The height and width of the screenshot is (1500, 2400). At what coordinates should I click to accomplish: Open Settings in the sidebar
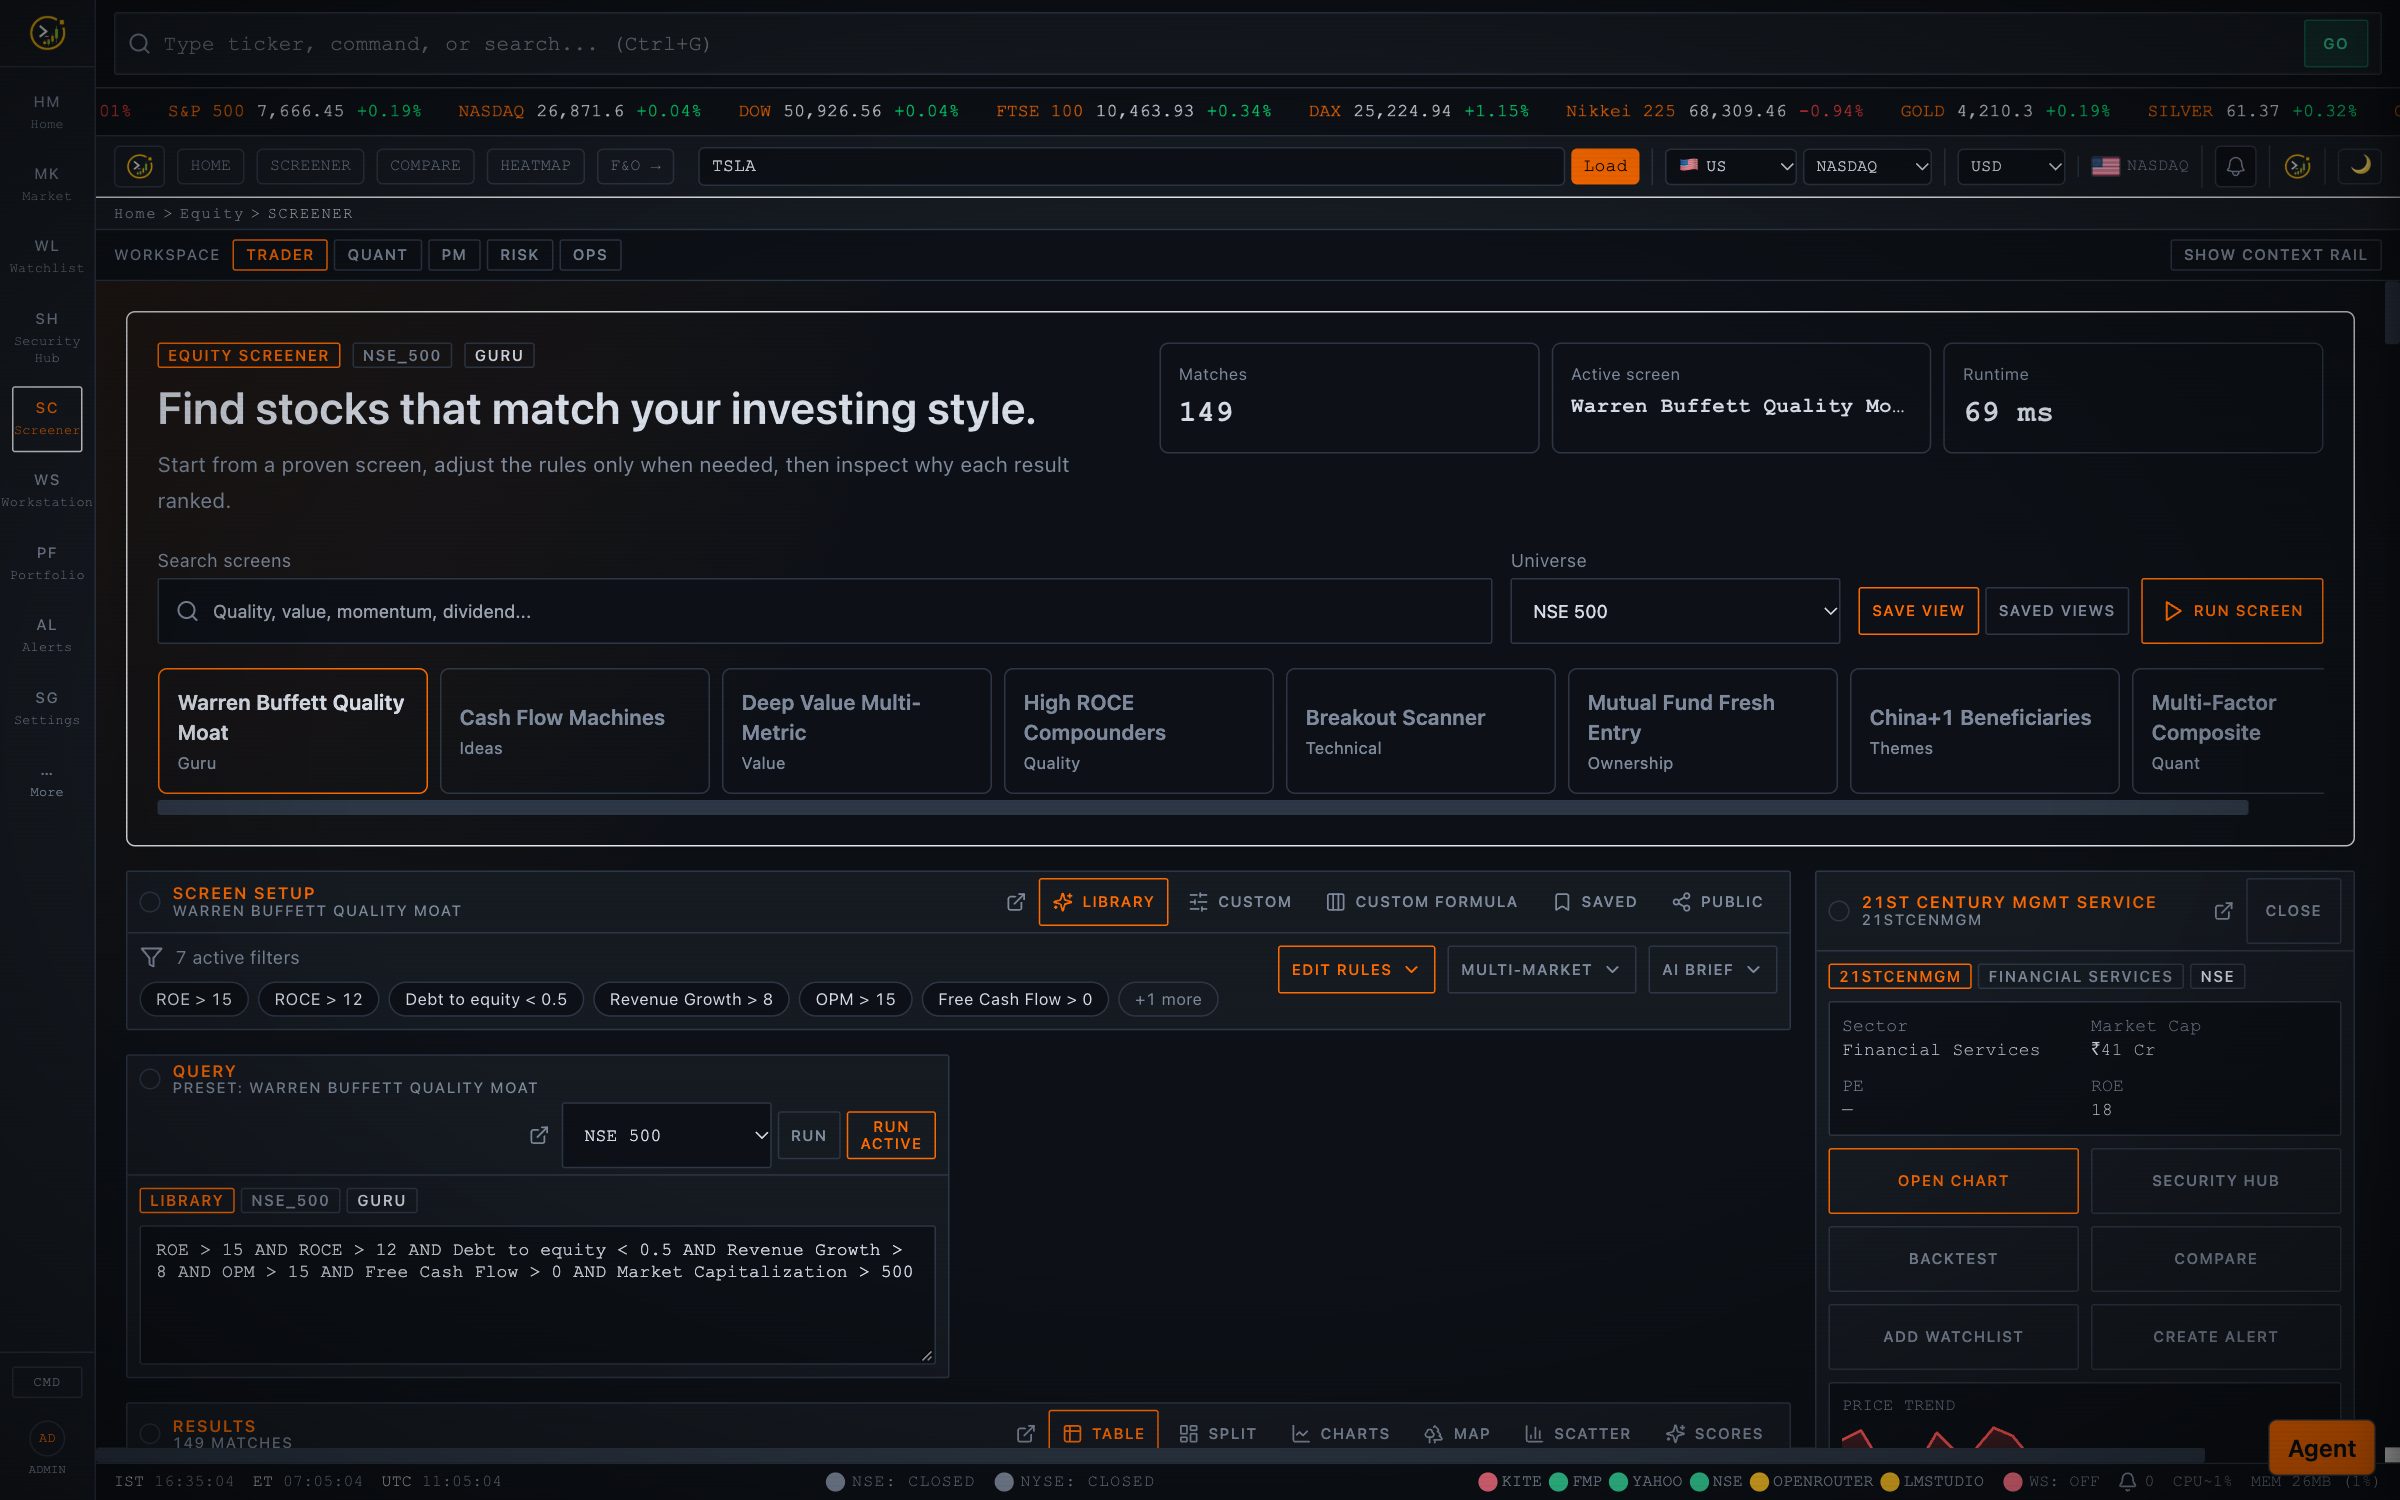click(47, 708)
